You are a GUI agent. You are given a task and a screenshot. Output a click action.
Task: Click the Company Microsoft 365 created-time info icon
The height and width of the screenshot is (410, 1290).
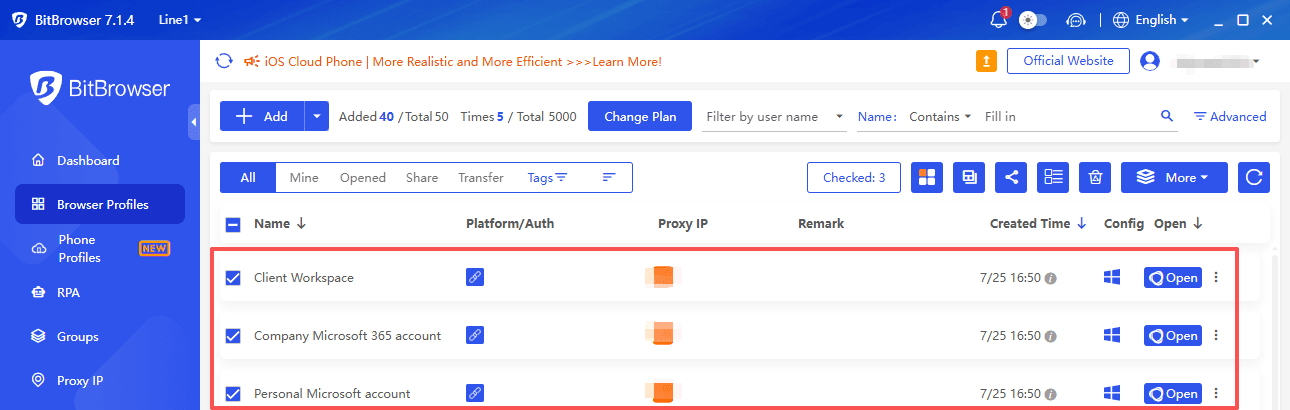pyautogui.click(x=1050, y=336)
